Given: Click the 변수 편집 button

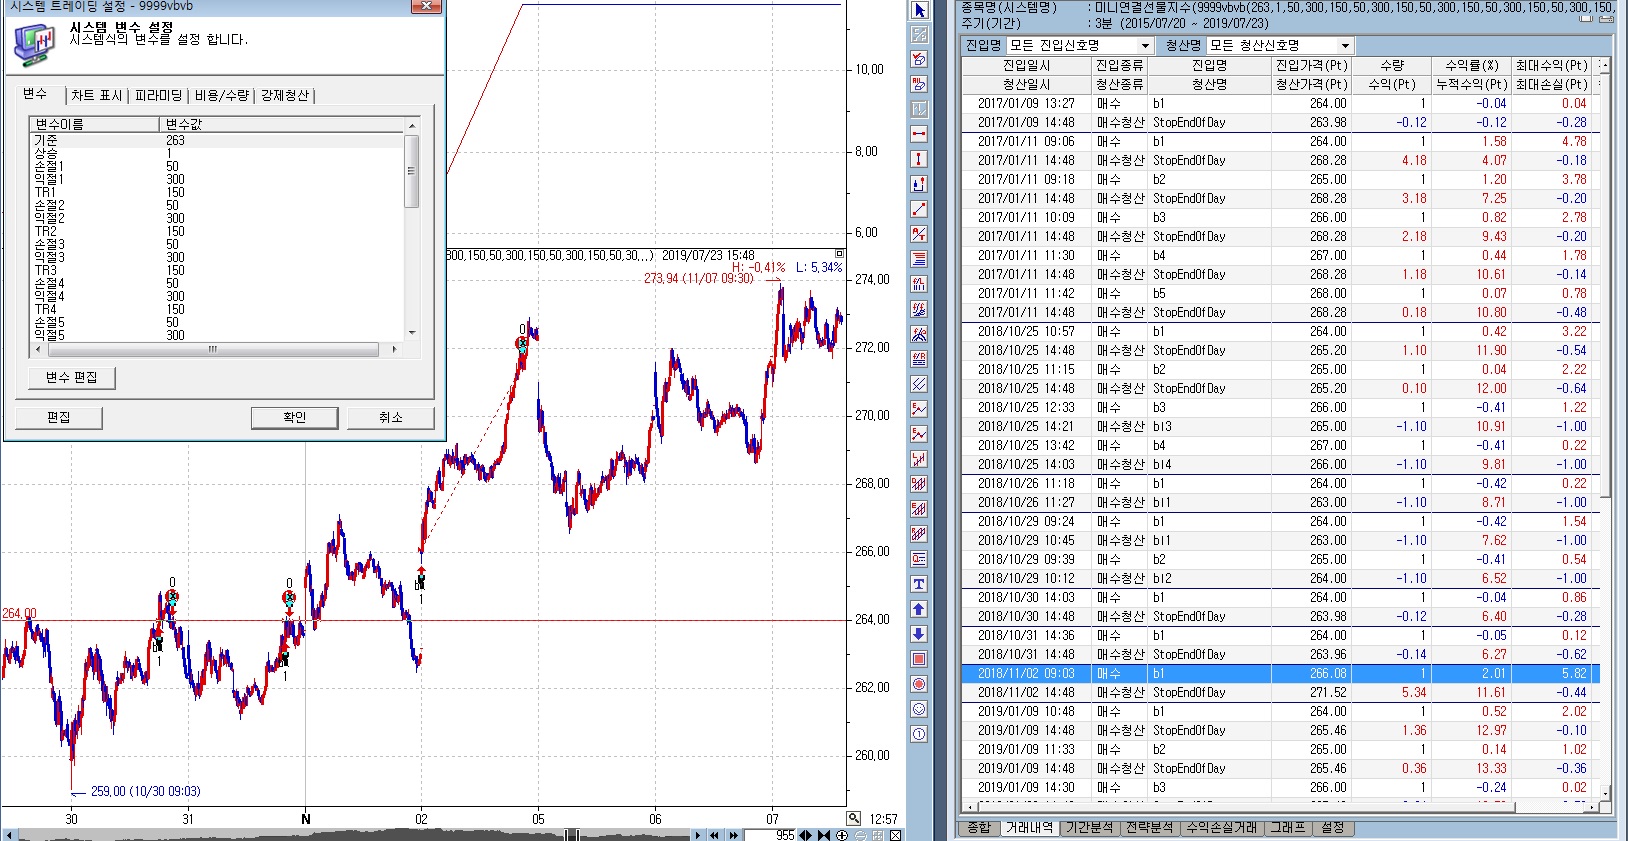Looking at the screenshot, I should click(x=72, y=377).
